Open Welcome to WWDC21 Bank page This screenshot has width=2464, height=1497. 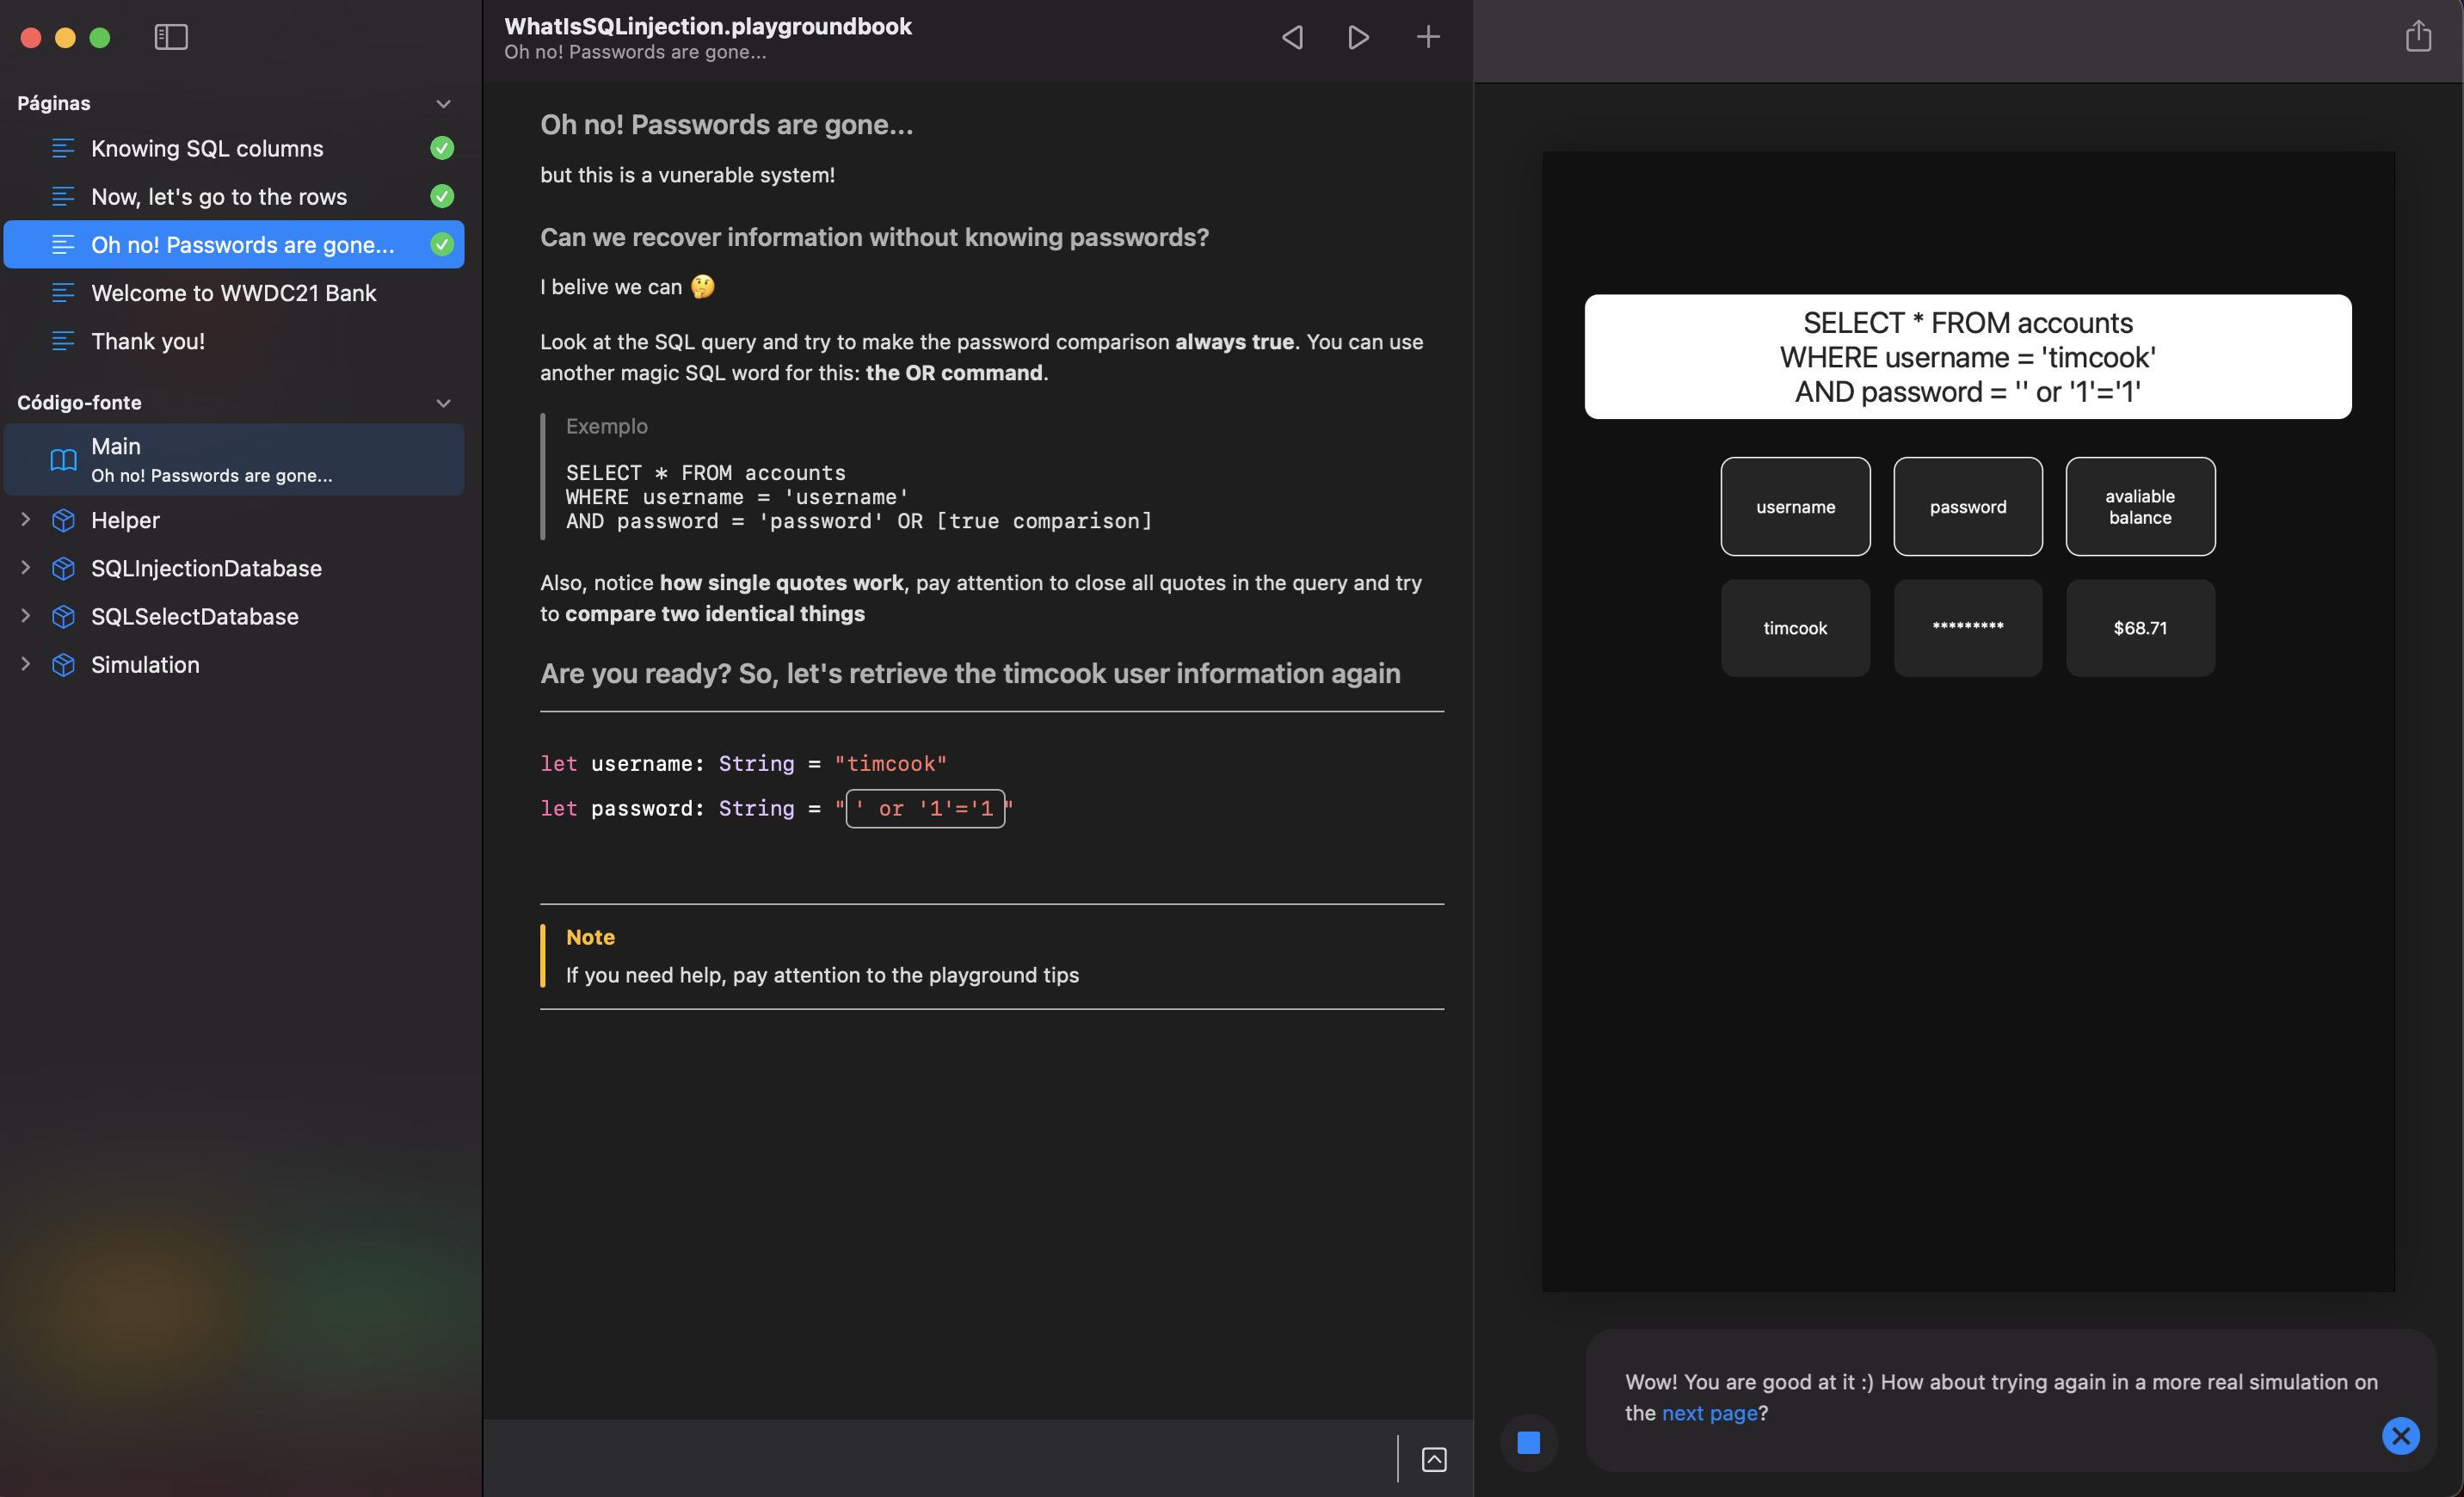point(233,293)
